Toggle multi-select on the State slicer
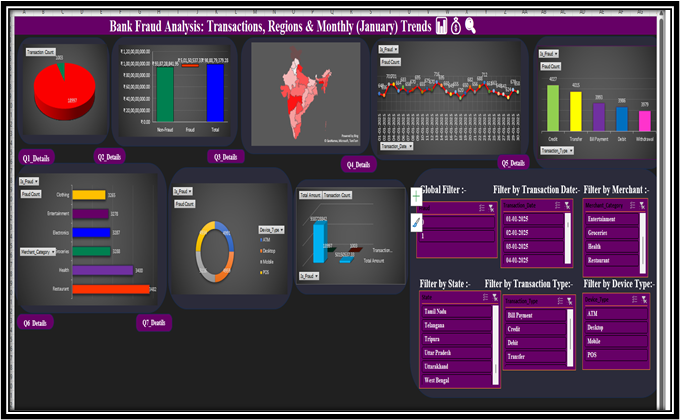The height and width of the screenshot is (420, 680). (485, 297)
